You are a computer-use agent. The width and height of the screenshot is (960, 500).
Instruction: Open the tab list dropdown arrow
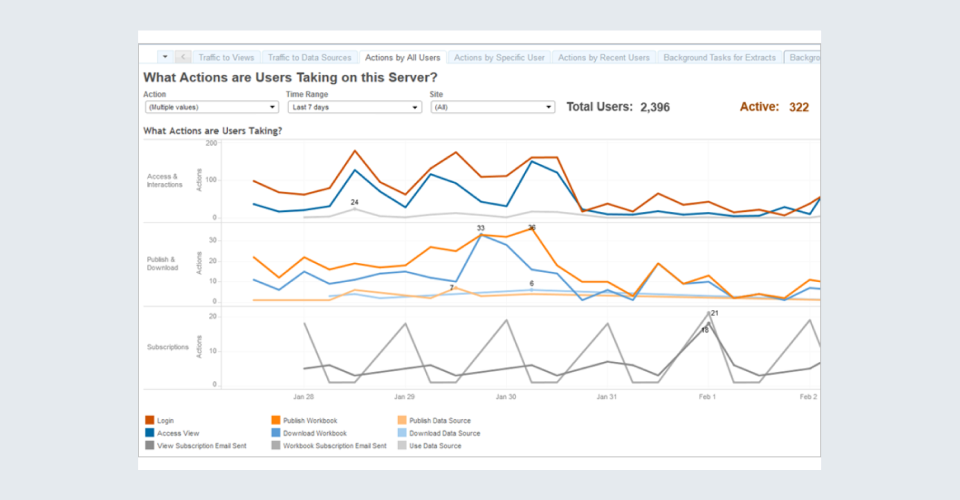click(164, 57)
